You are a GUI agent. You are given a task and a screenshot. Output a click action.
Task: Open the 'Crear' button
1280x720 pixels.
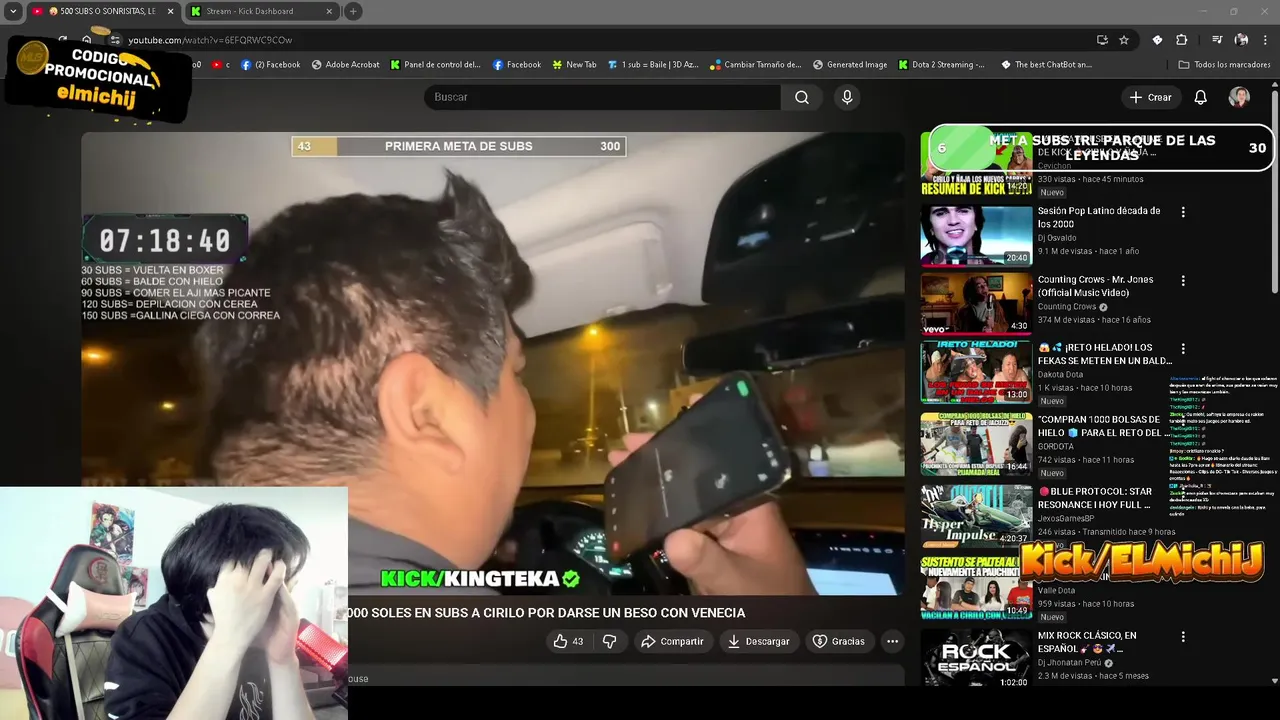pos(1150,97)
